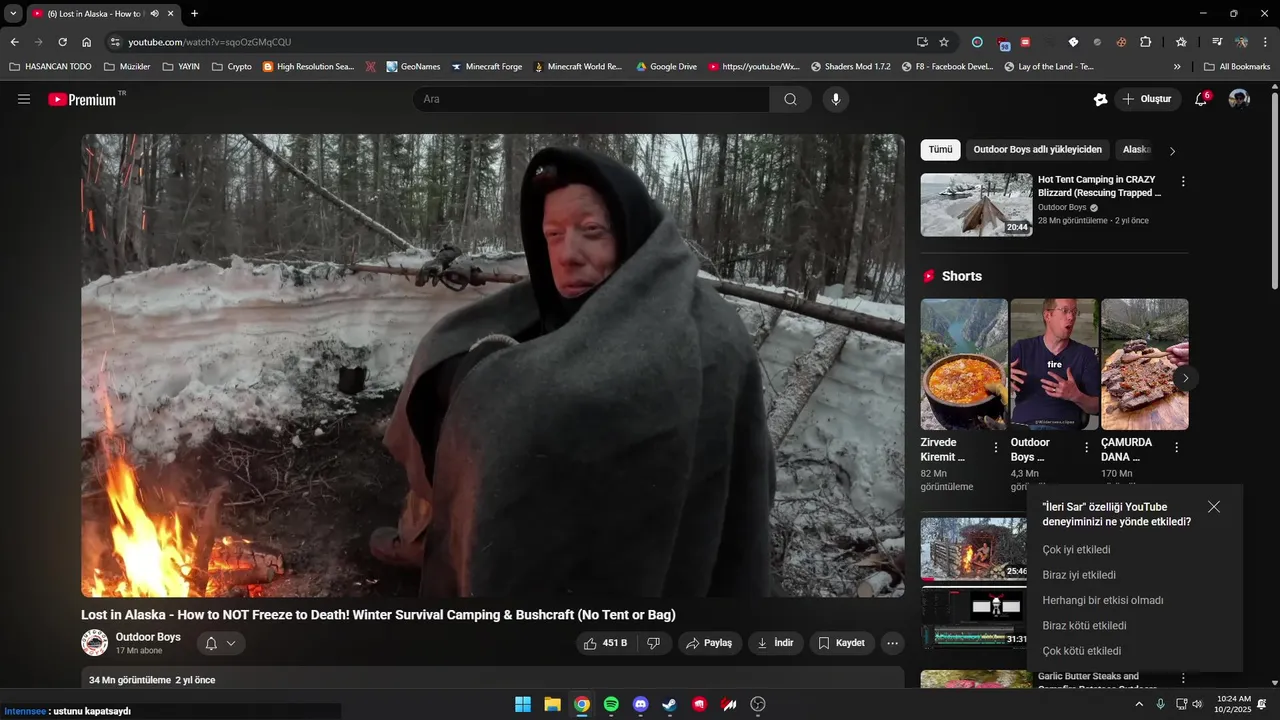The image size is (1280, 720).
Task: Open YouTube notifications bell
Action: click(x=1201, y=99)
